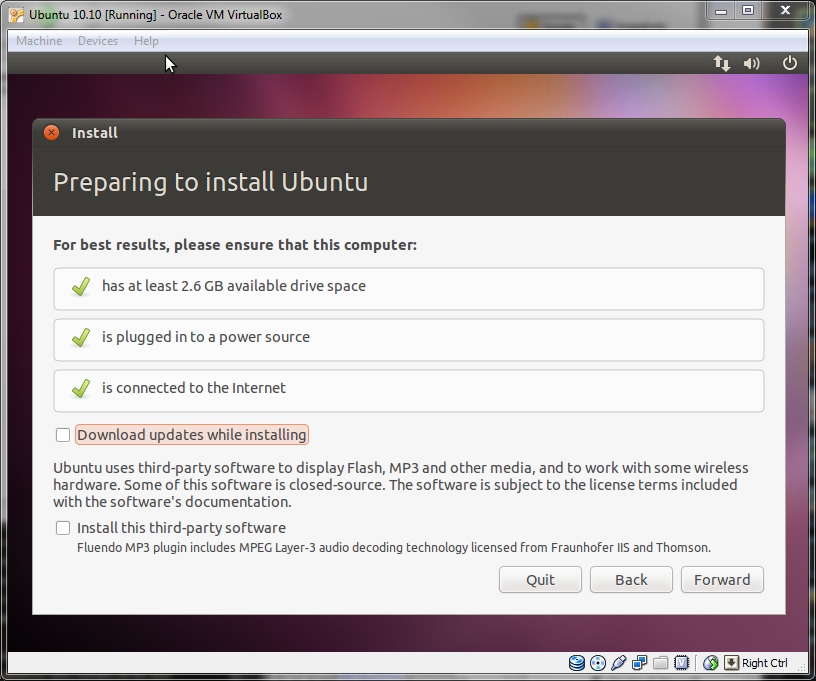Click Forward to continue installation
Screen dimensions: 816x681
tap(722, 580)
